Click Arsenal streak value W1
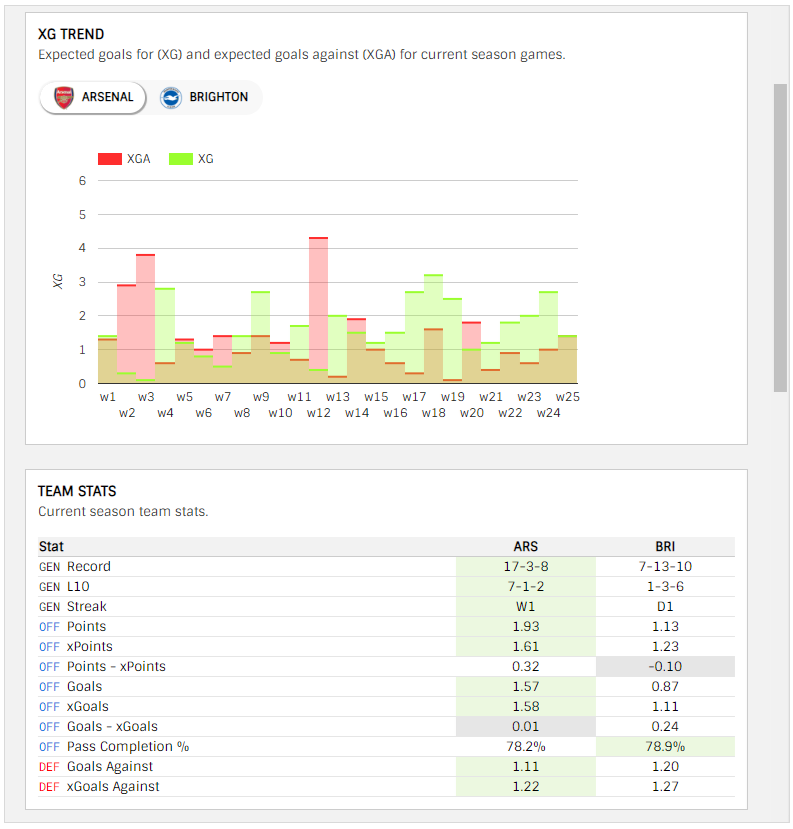The height and width of the screenshot is (829, 793). [525, 606]
